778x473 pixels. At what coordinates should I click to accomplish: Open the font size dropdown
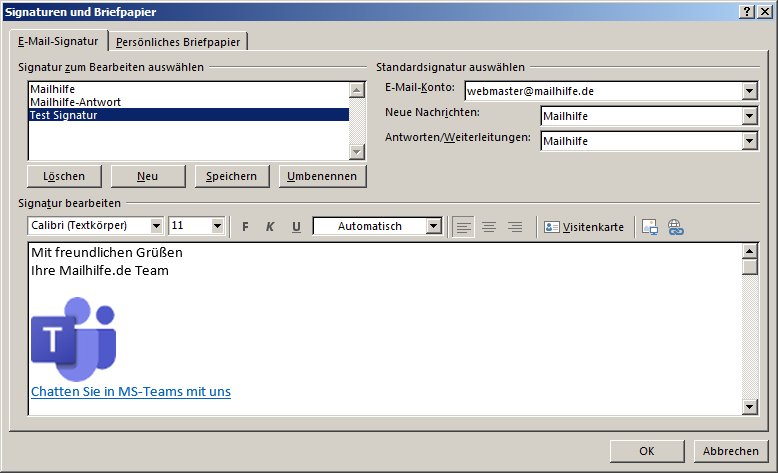(x=218, y=226)
